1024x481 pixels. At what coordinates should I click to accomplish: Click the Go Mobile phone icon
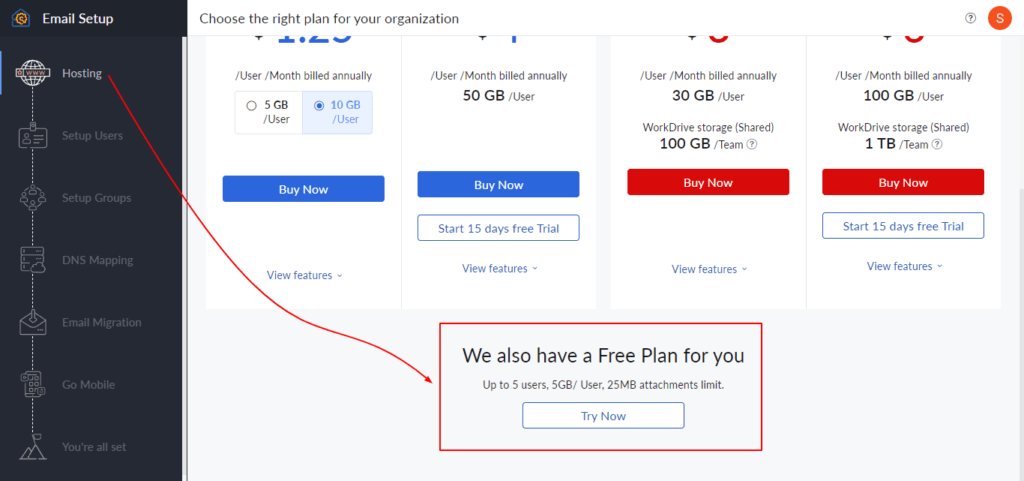coord(32,385)
